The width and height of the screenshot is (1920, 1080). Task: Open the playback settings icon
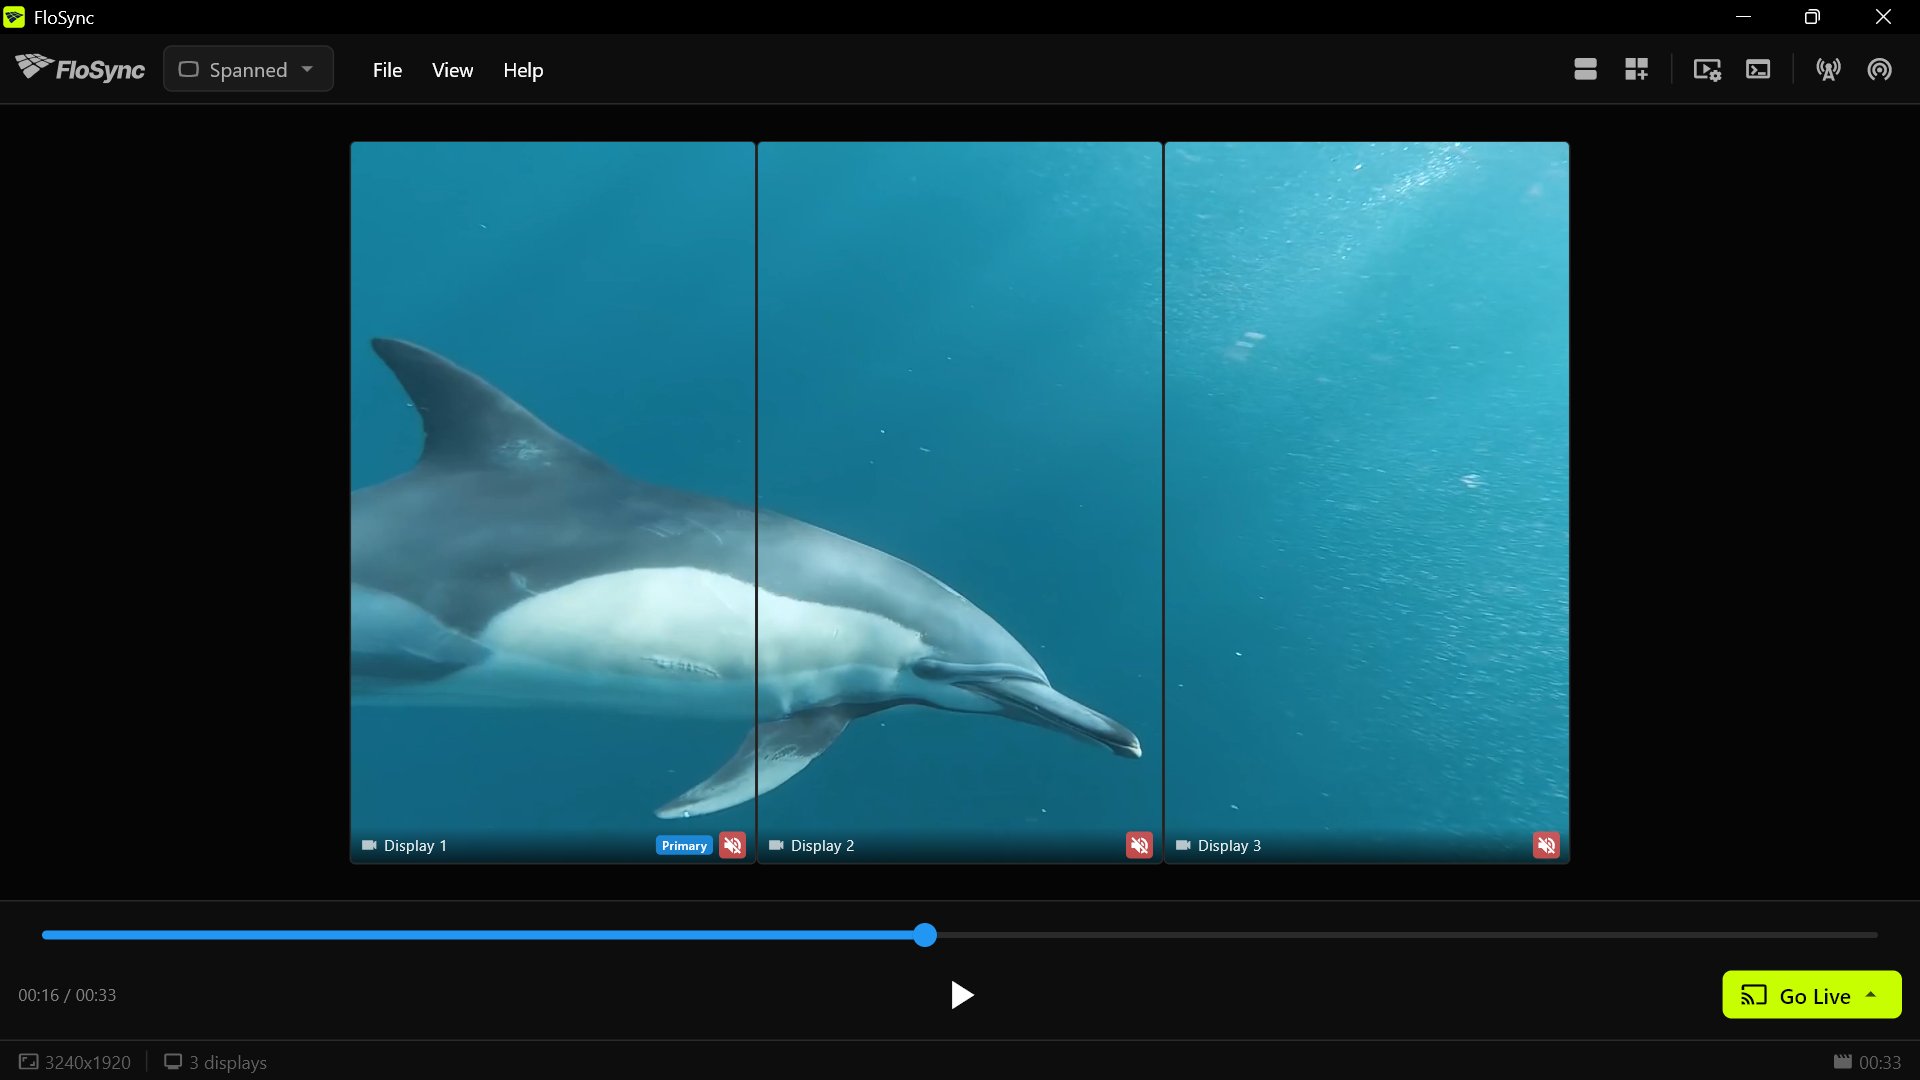[1707, 69]
